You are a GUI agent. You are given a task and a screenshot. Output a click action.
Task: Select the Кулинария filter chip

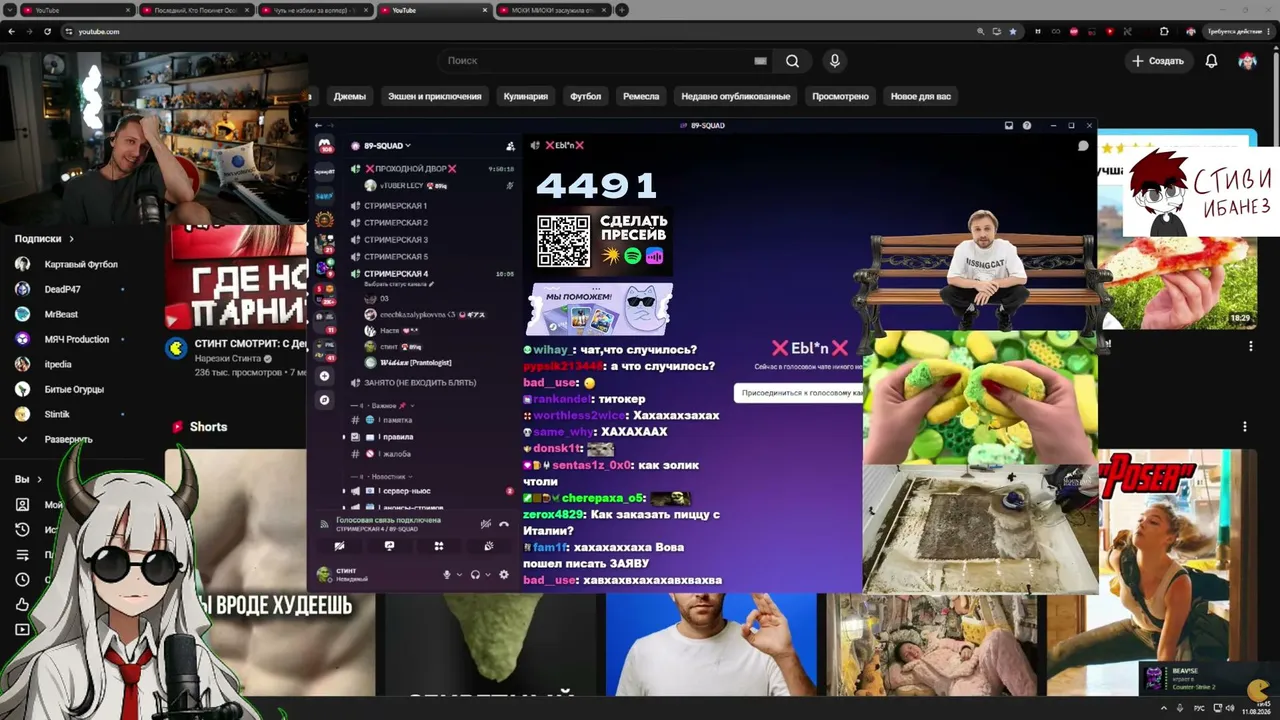[526, 96]
